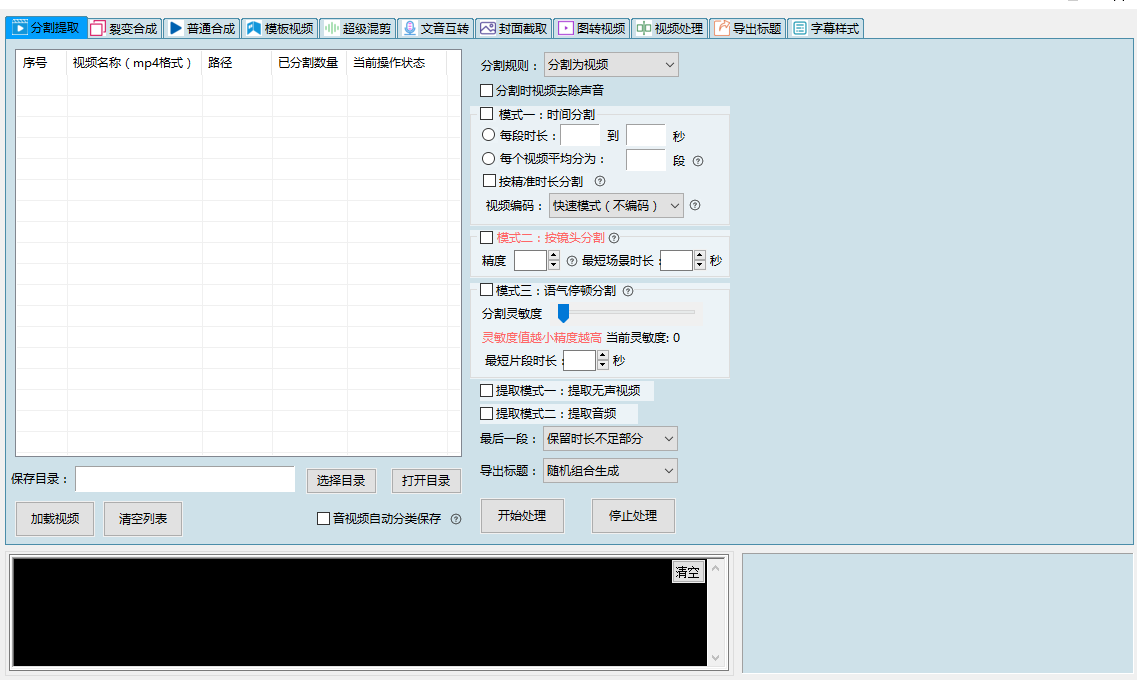The image size is (1137, 680).
Task: Check 模式一：时间分割 option
Action: [486, 114]
